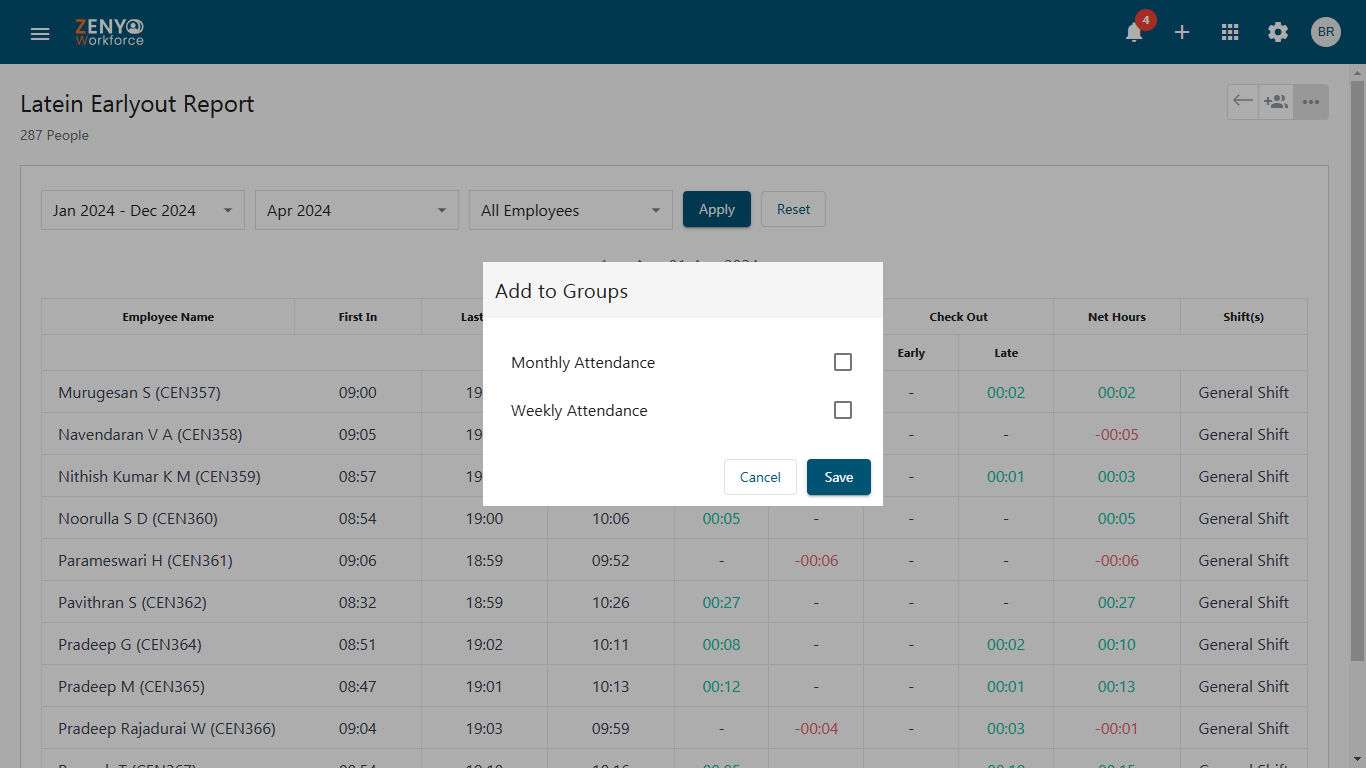Save the group selection
The height and width of the screenshot is (768, 1366).
[839, 477]
